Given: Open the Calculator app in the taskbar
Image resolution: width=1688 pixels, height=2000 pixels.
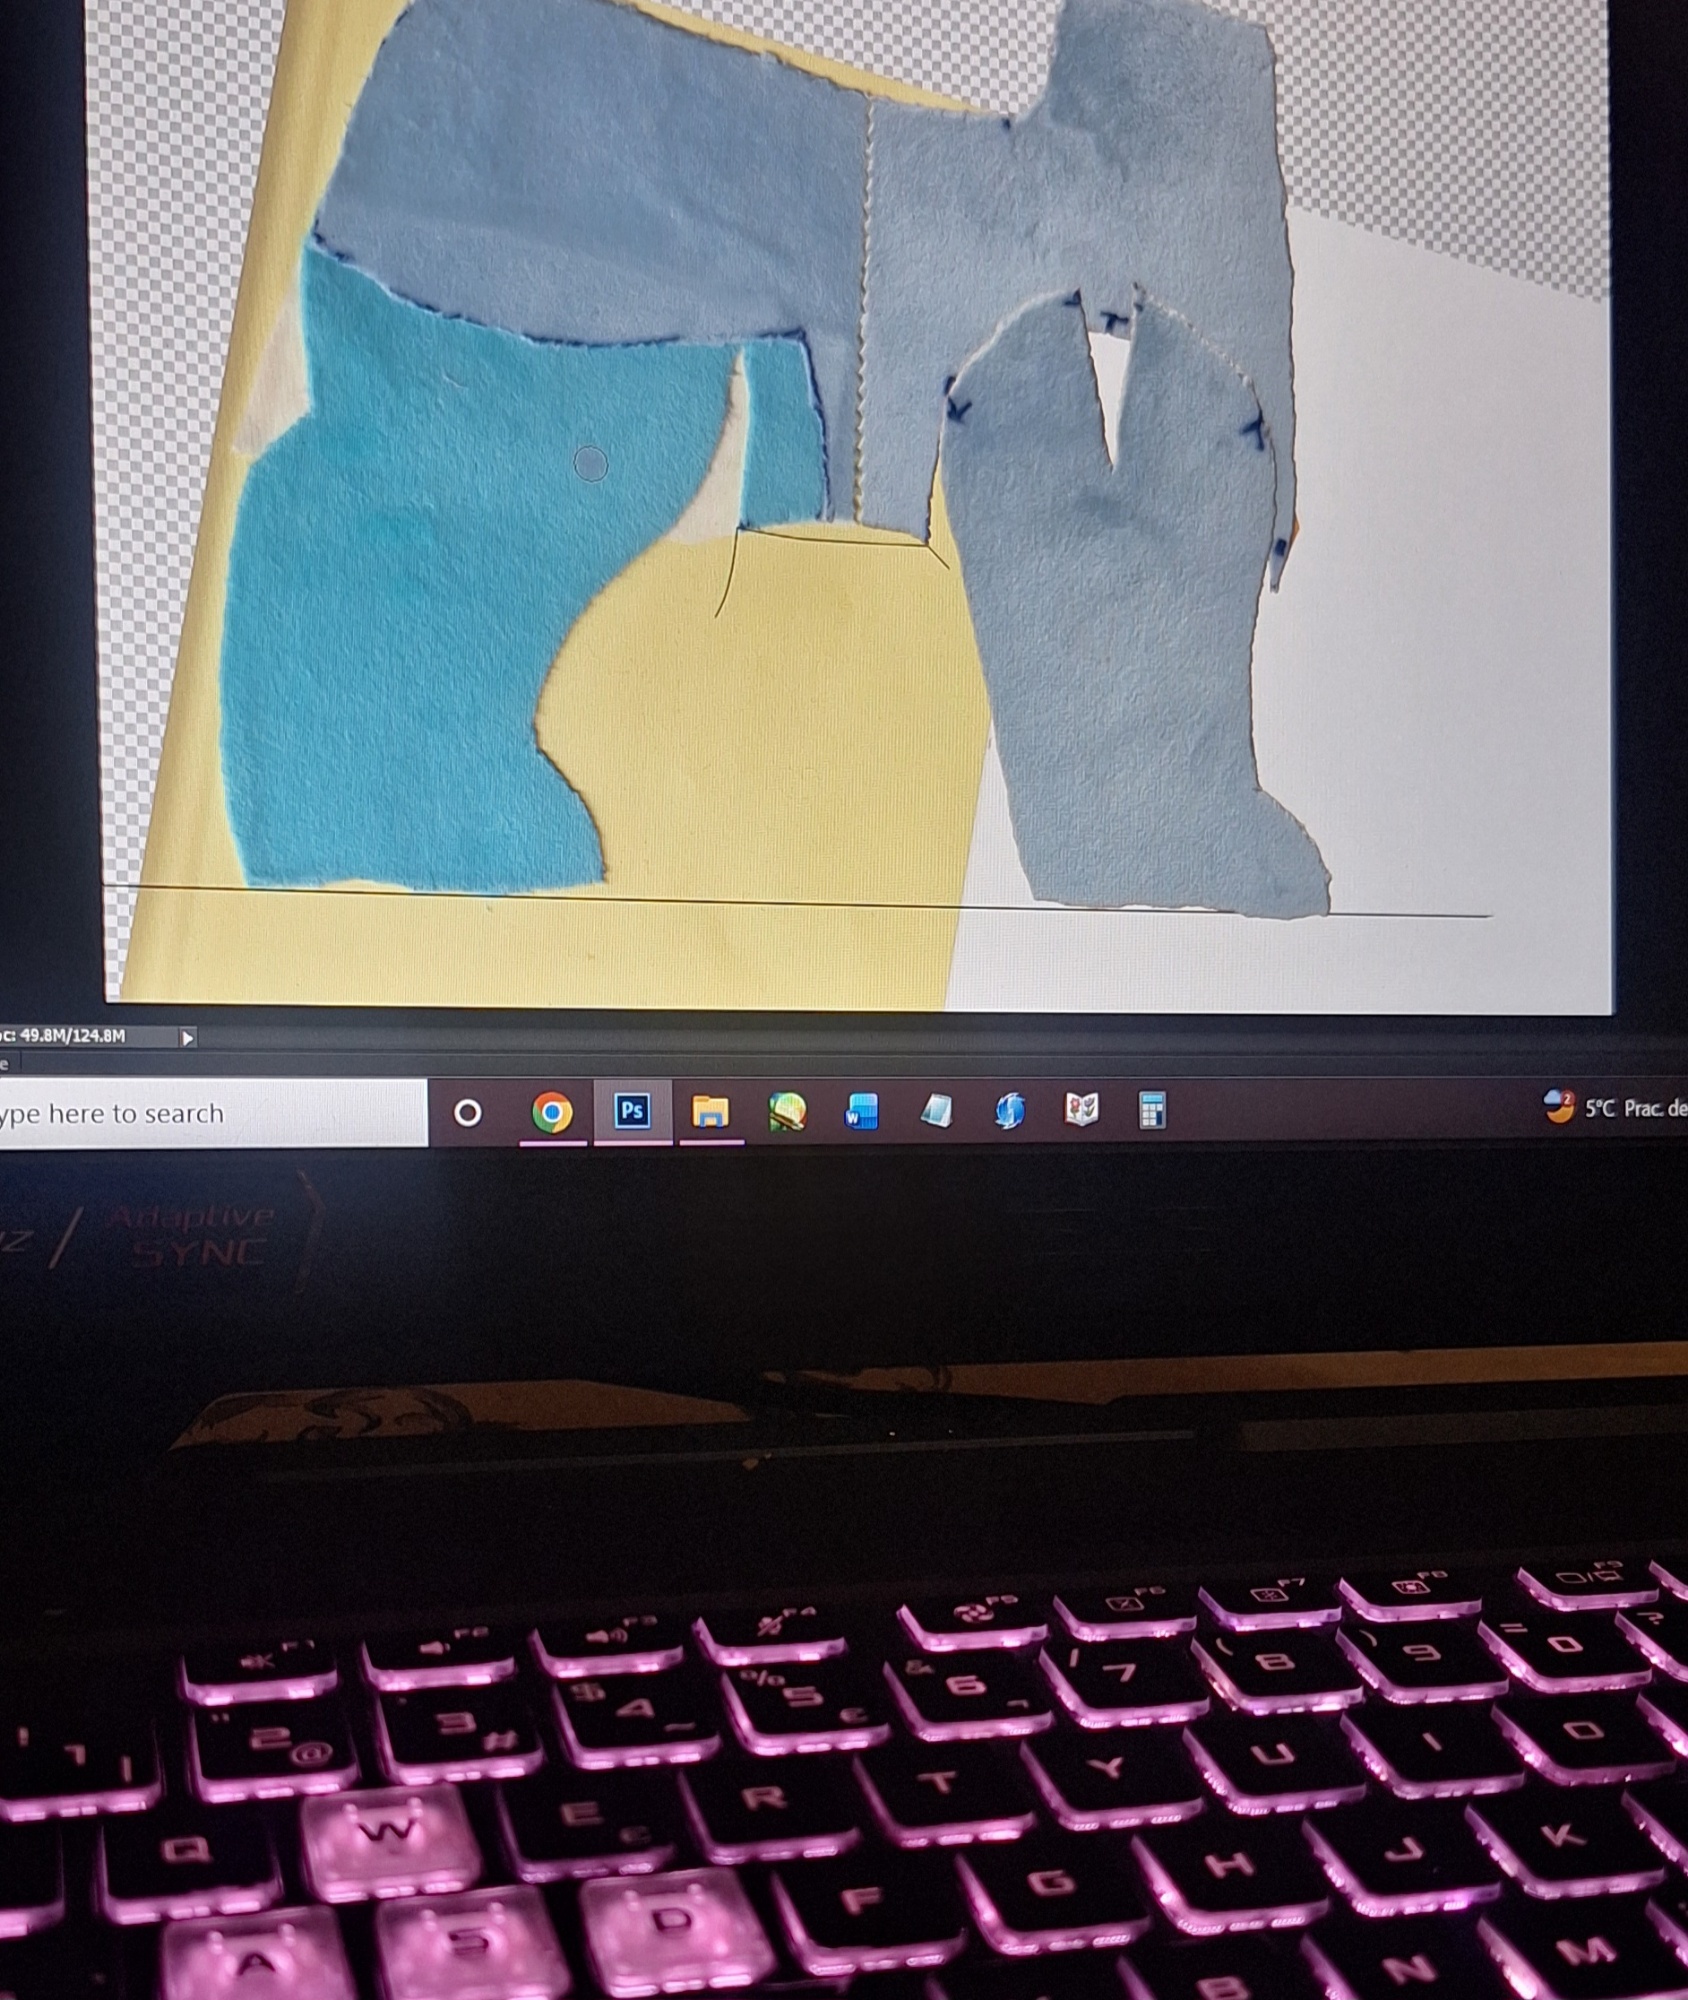Looking at the screenshot, I should pos(1152,1111).
